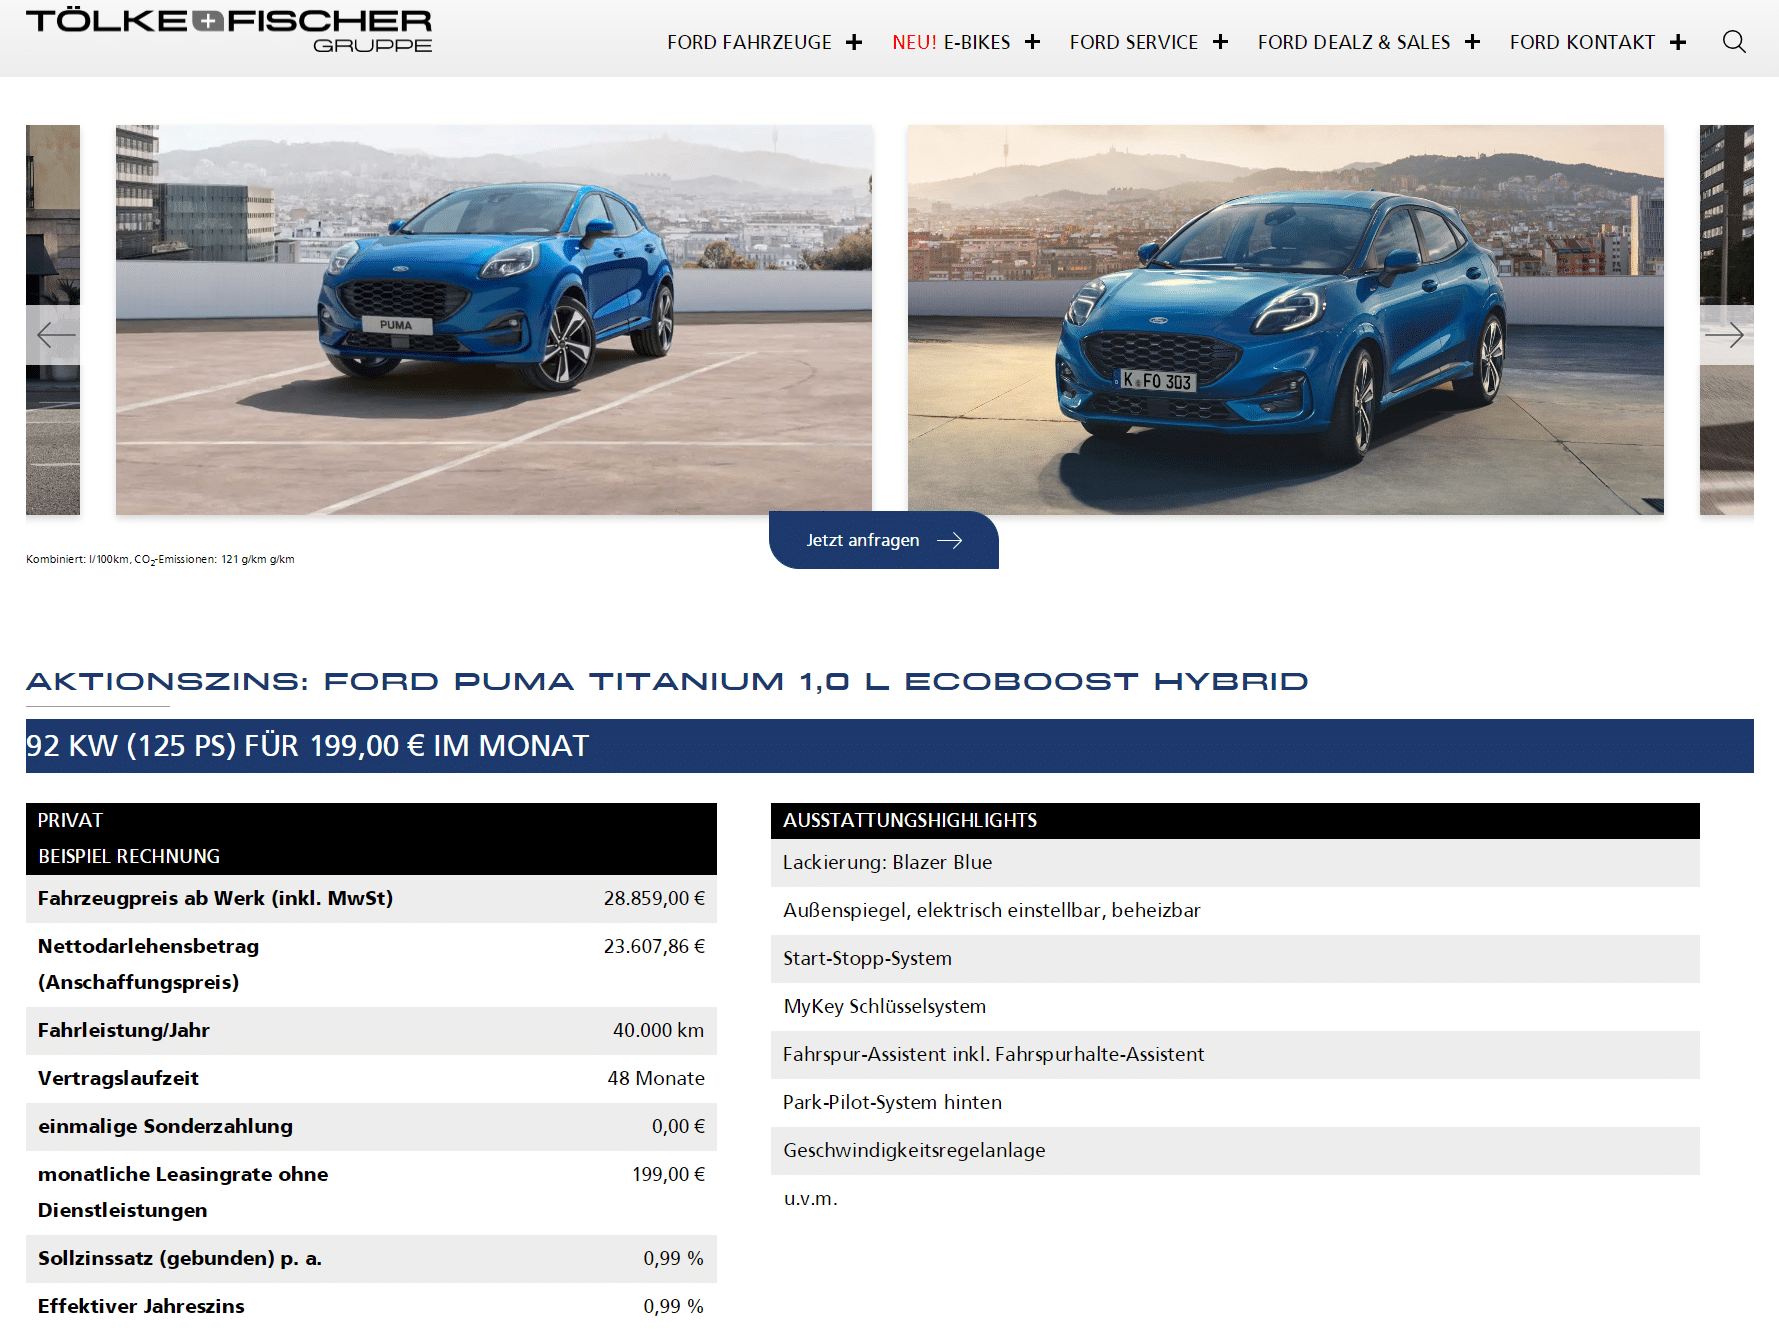Click the Ausstattungshighlights header

[x=1235, y=821]
